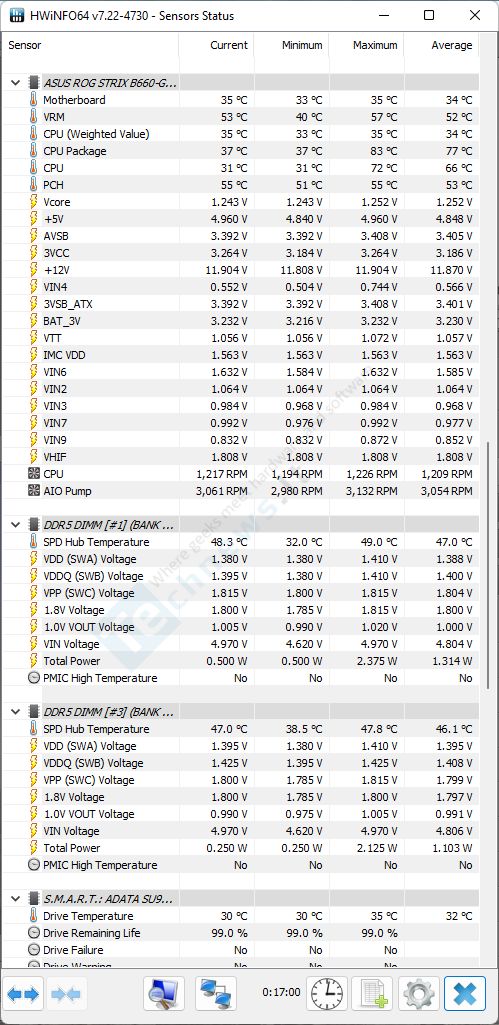Click the 99.0 % Drive Remaining Life current value
The width and height of the screenshot is (499, 1025).
[x=228, y=933]
